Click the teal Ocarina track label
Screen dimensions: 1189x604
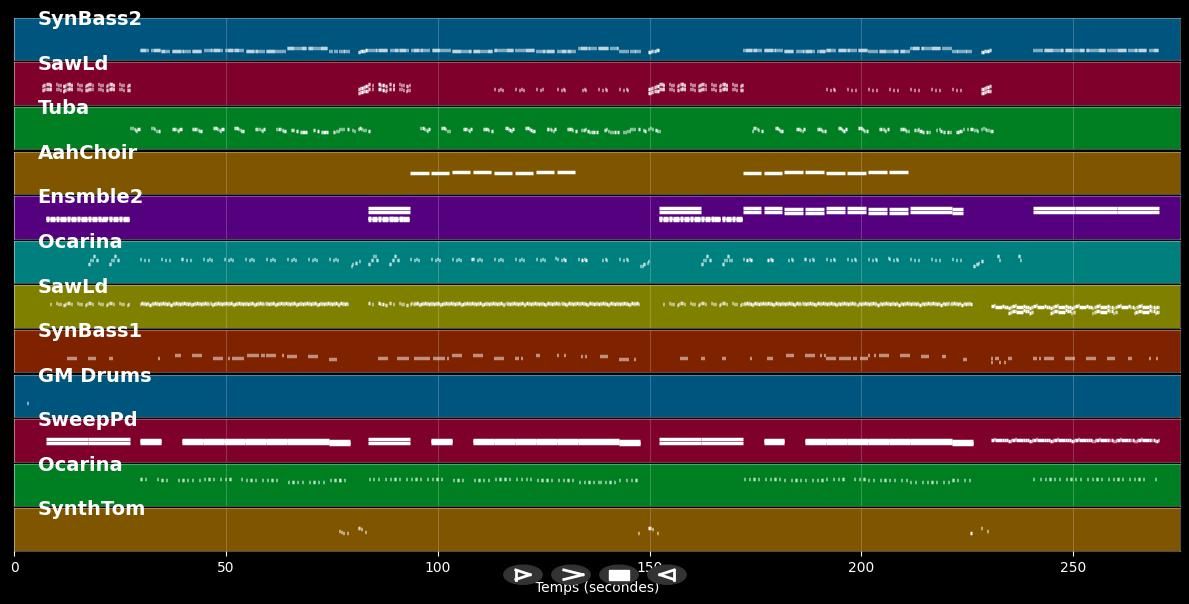pos(80,242)
